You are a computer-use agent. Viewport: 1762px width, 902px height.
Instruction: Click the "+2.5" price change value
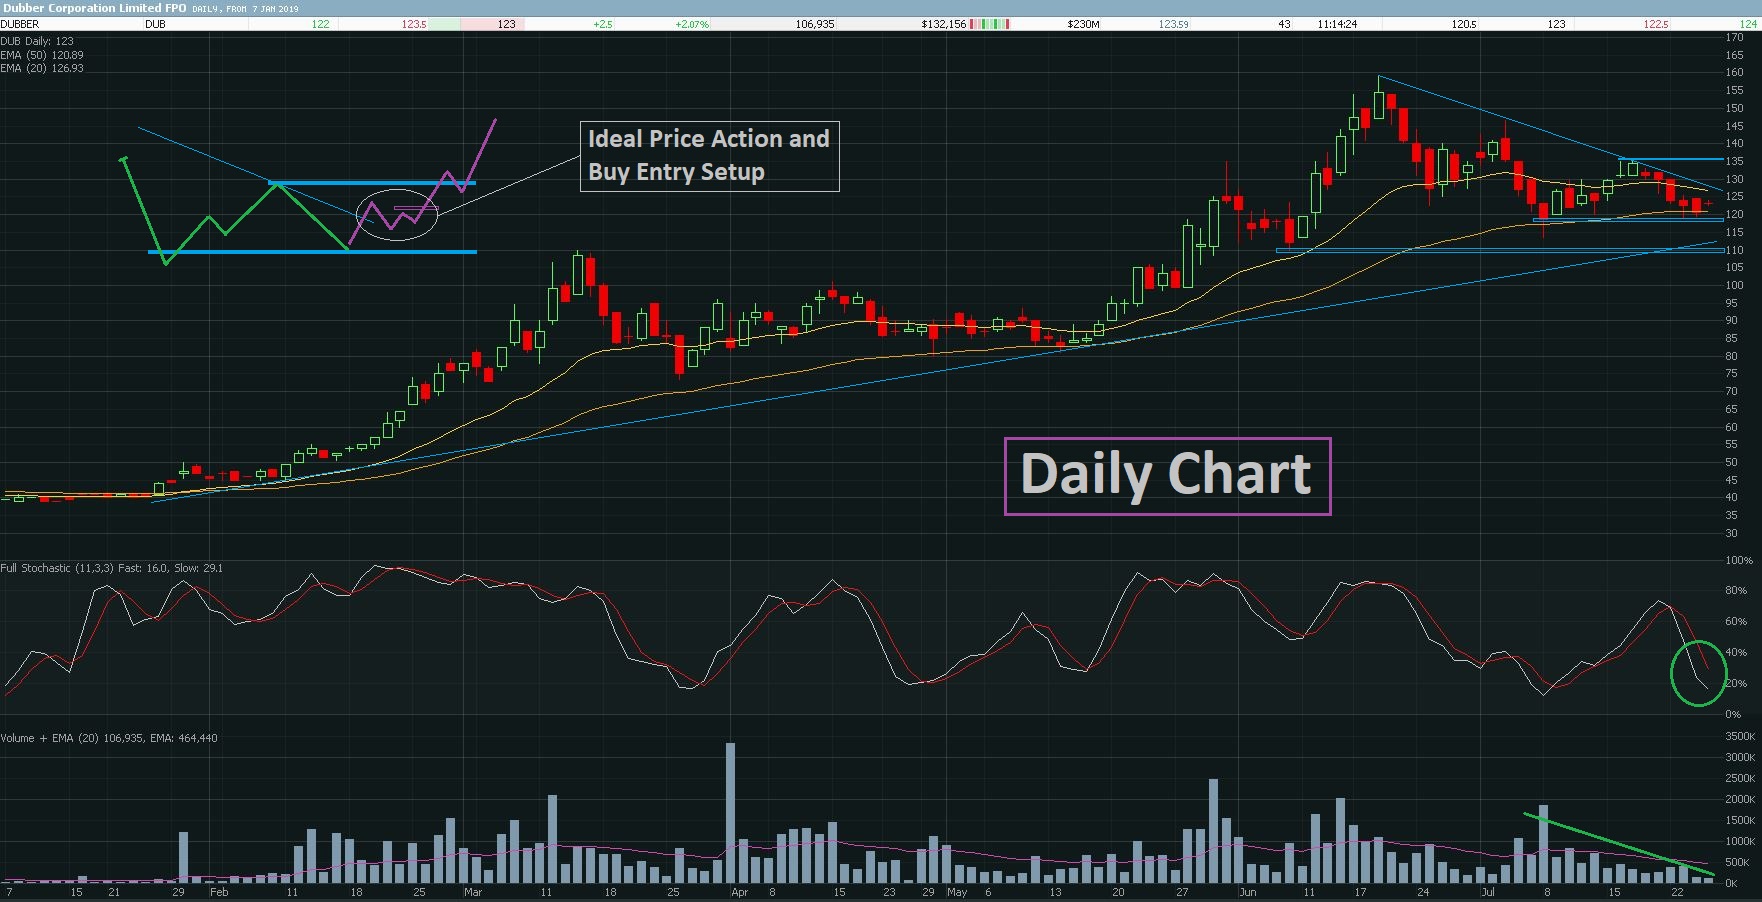point(602,24)
